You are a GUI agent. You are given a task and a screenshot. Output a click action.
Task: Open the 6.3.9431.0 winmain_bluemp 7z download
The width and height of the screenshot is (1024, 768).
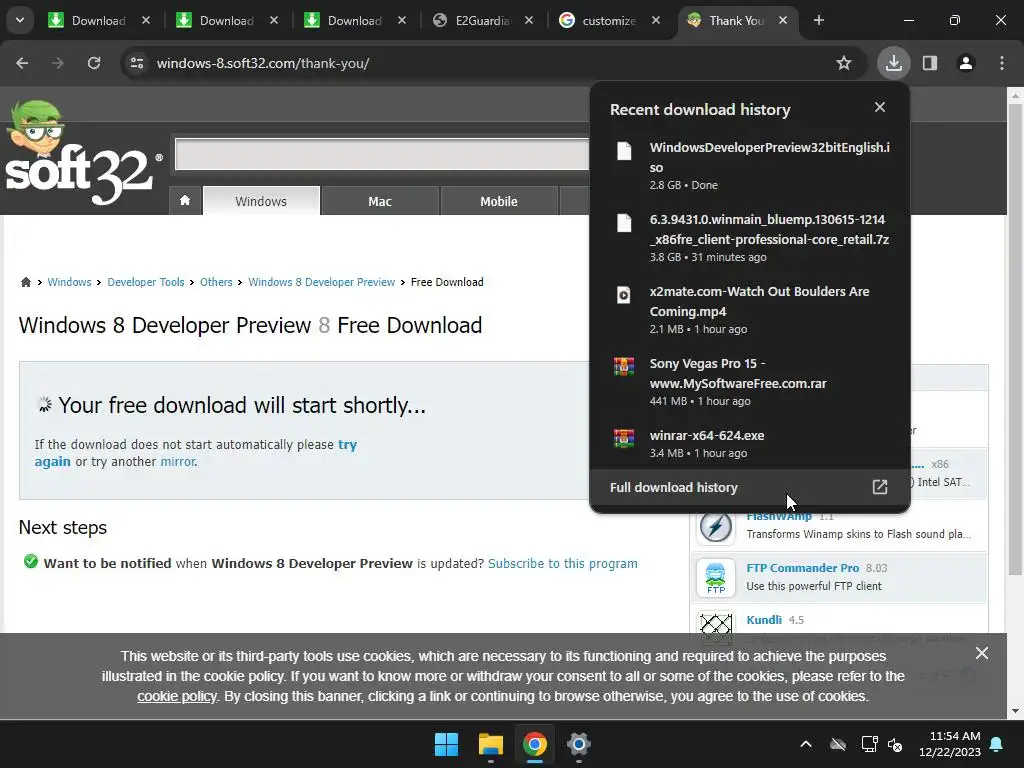pyautogui.click(x=750, y=238)
